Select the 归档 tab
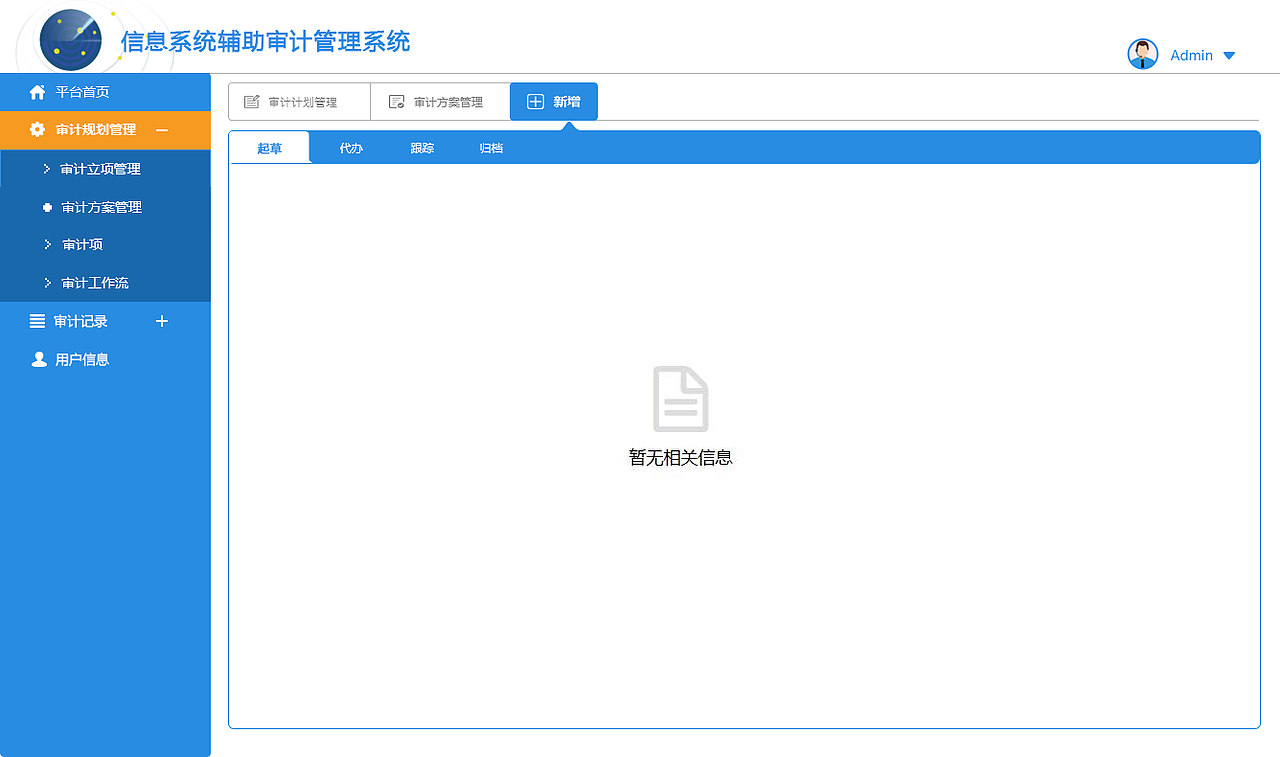This screenshot has height=757, width=1280. tap(489, 147)
